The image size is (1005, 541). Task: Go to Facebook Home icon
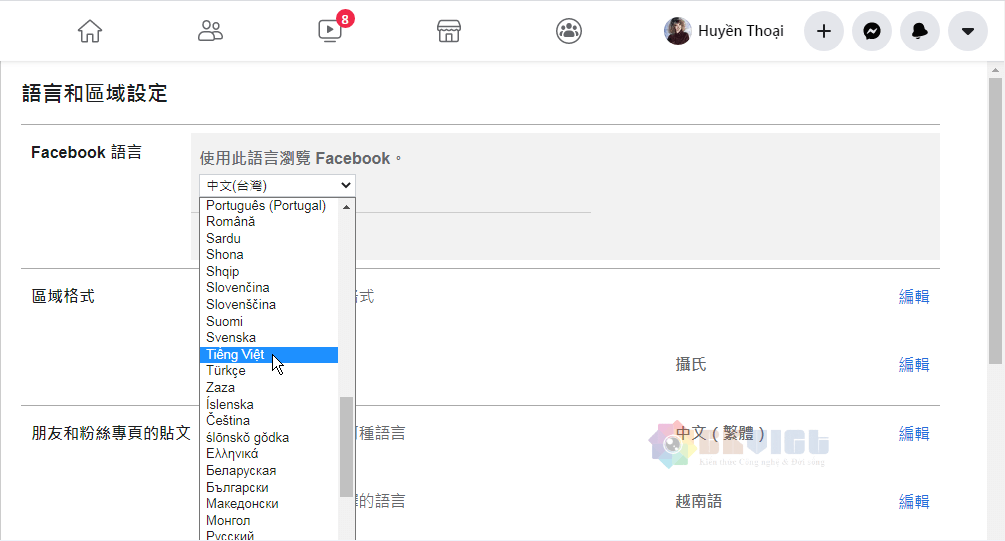pos(90,31)
